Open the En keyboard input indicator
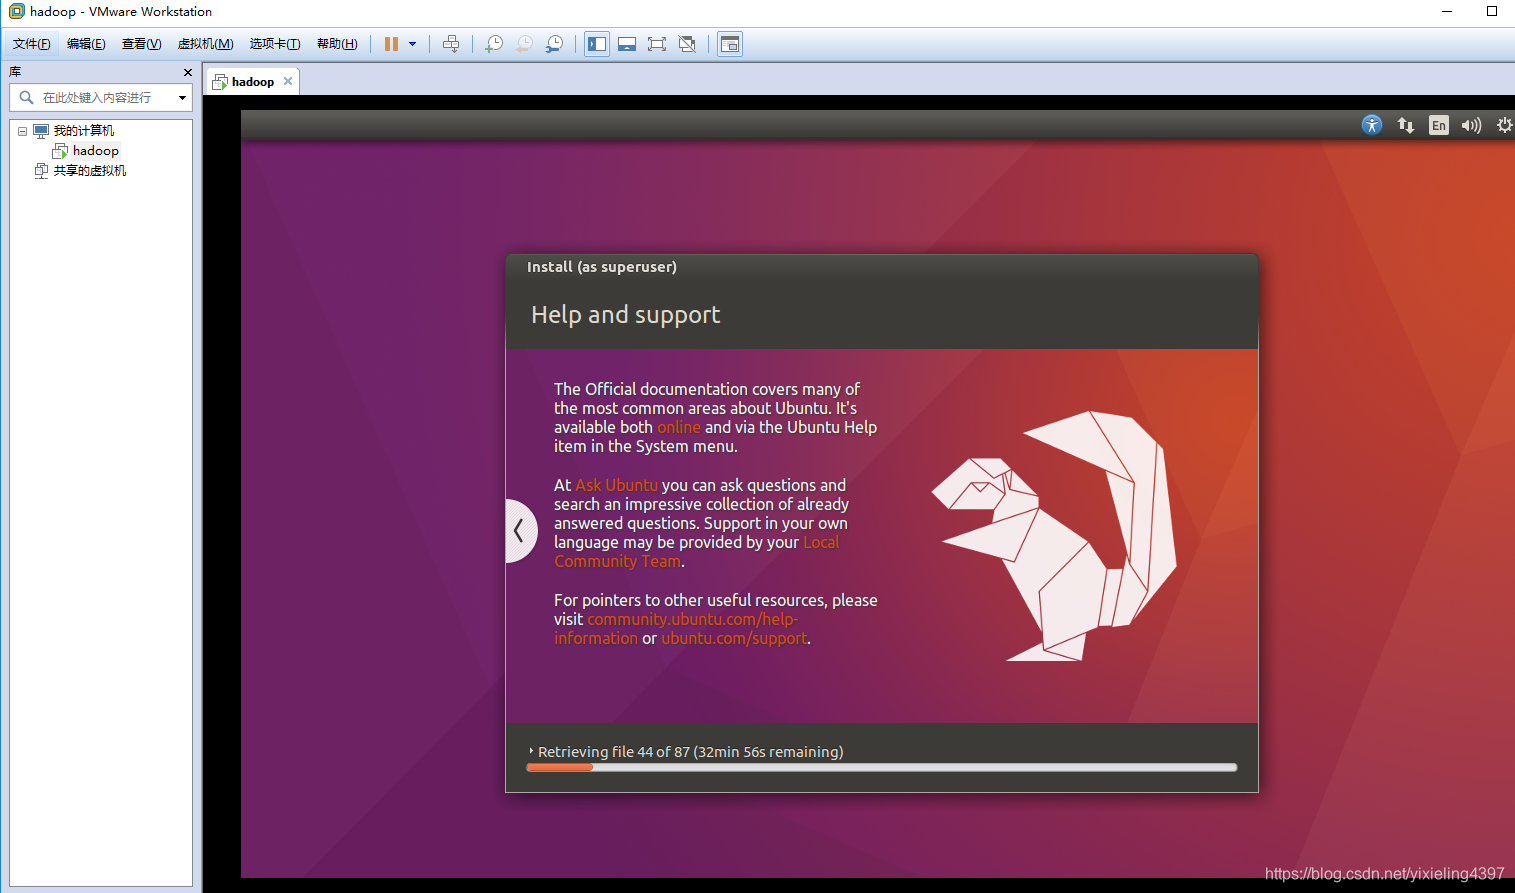Image resolution: width=1515 pixels, height=893 pixels. [x=1439, y=125]
